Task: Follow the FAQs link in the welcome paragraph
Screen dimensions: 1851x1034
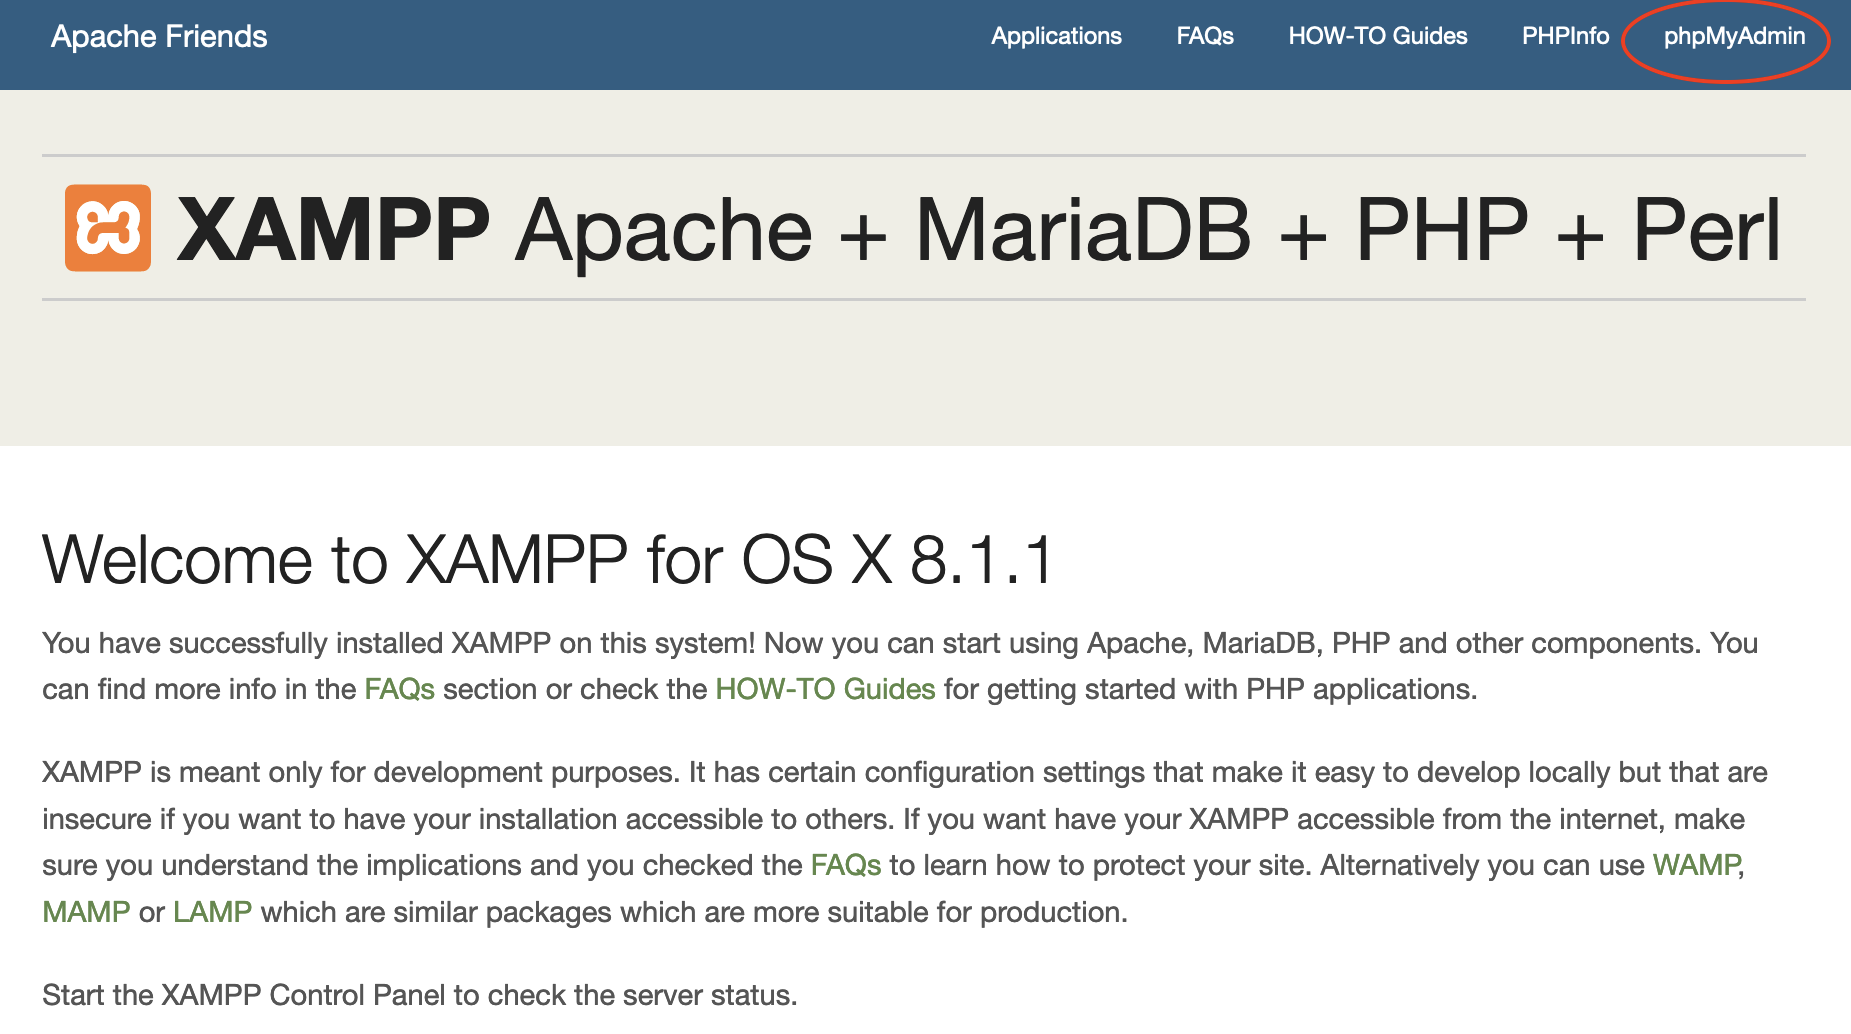Action: (399, 689)
